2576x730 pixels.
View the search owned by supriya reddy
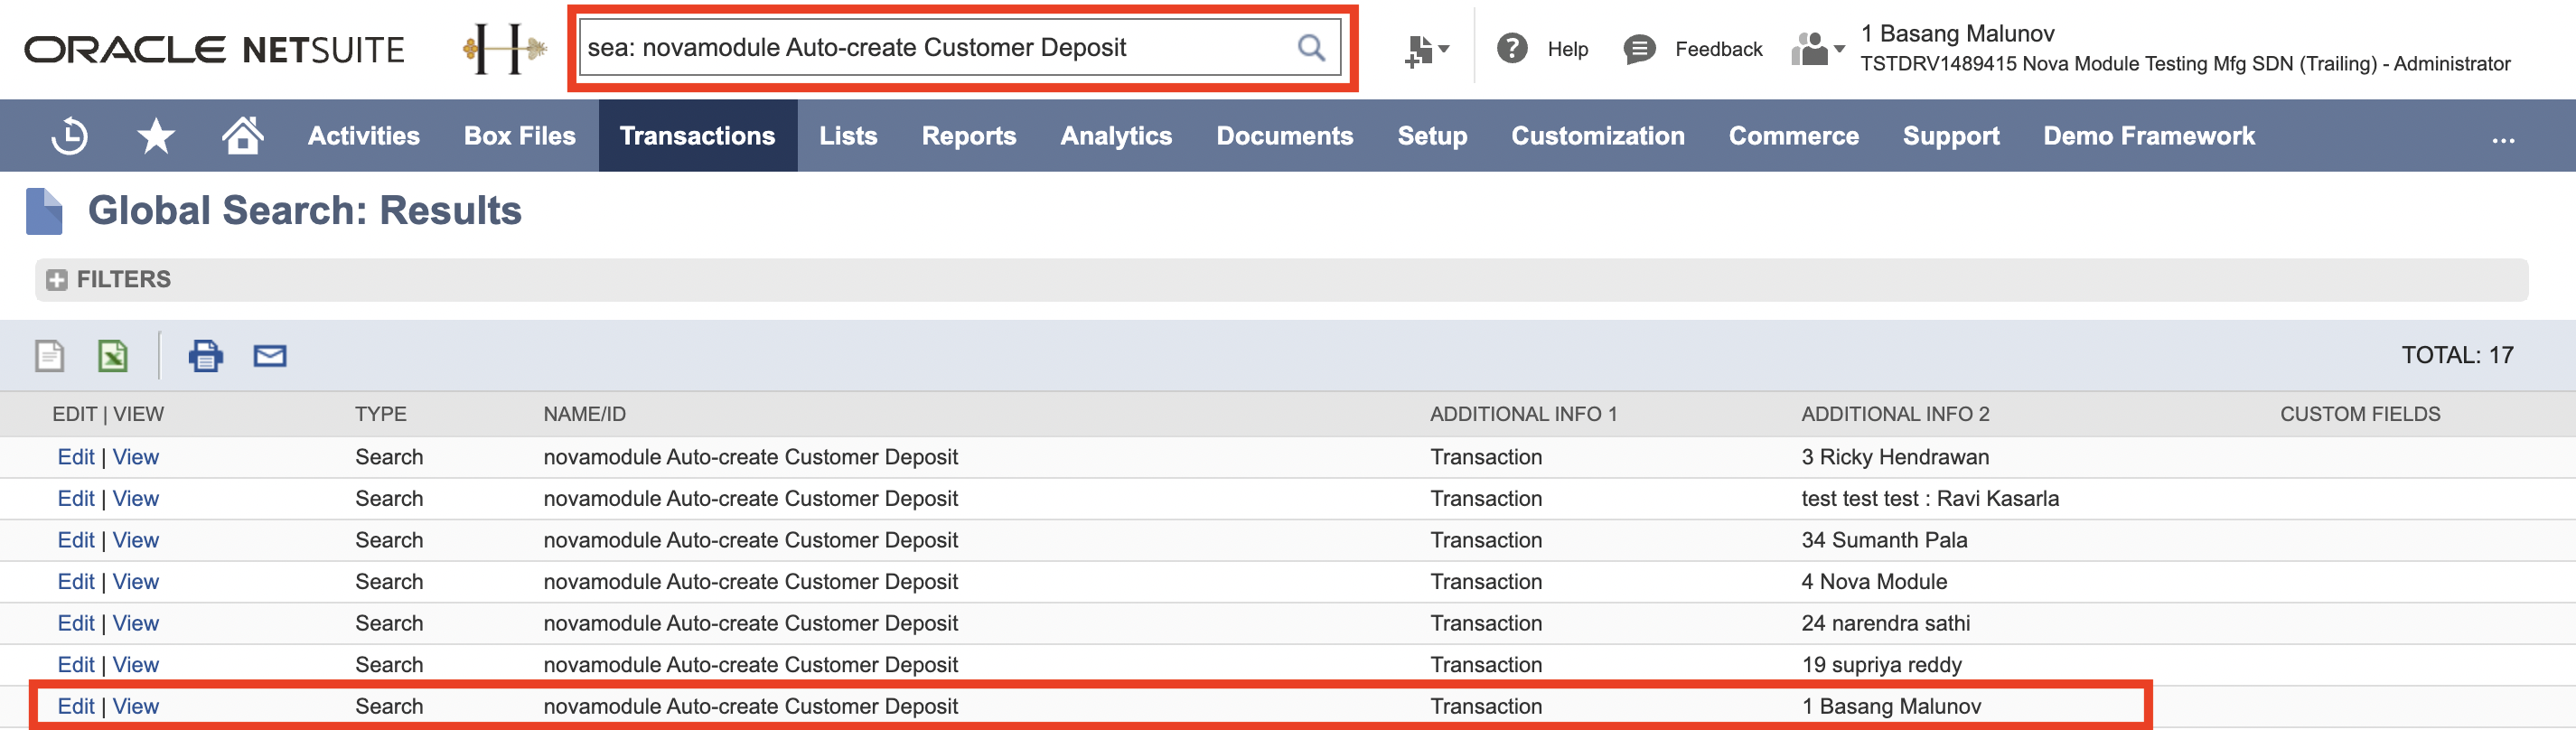pos(136,665)
